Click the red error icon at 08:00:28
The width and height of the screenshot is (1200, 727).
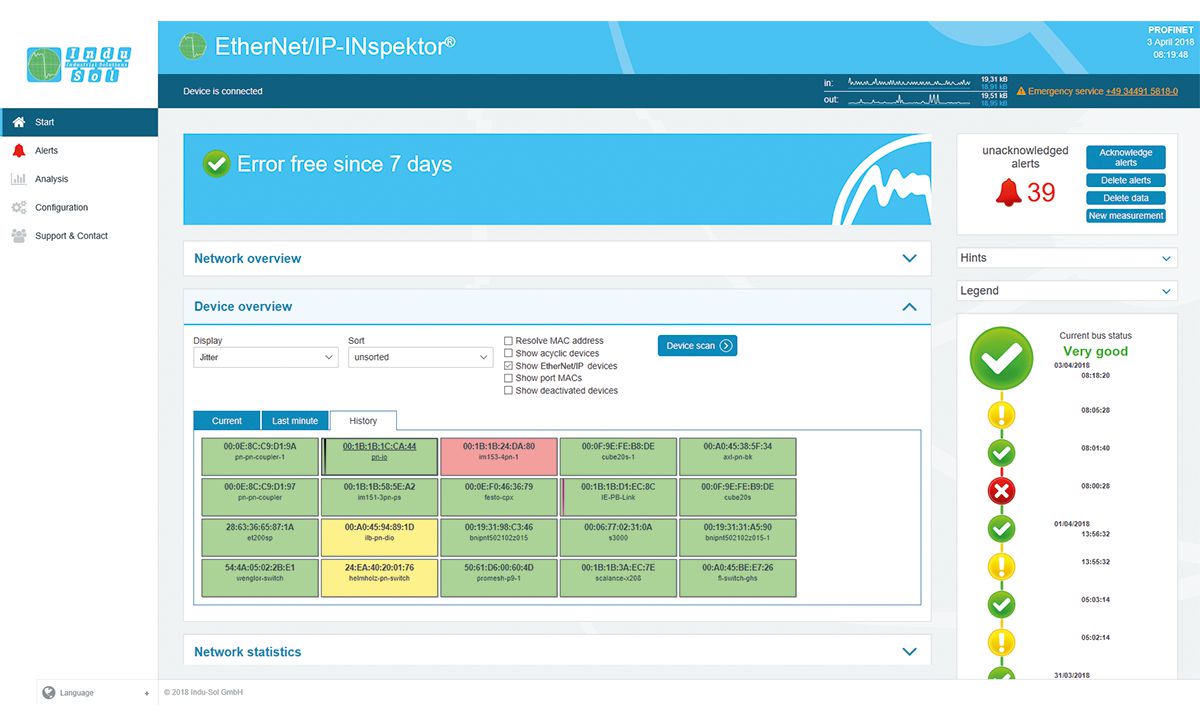[x=1001, y=491]
